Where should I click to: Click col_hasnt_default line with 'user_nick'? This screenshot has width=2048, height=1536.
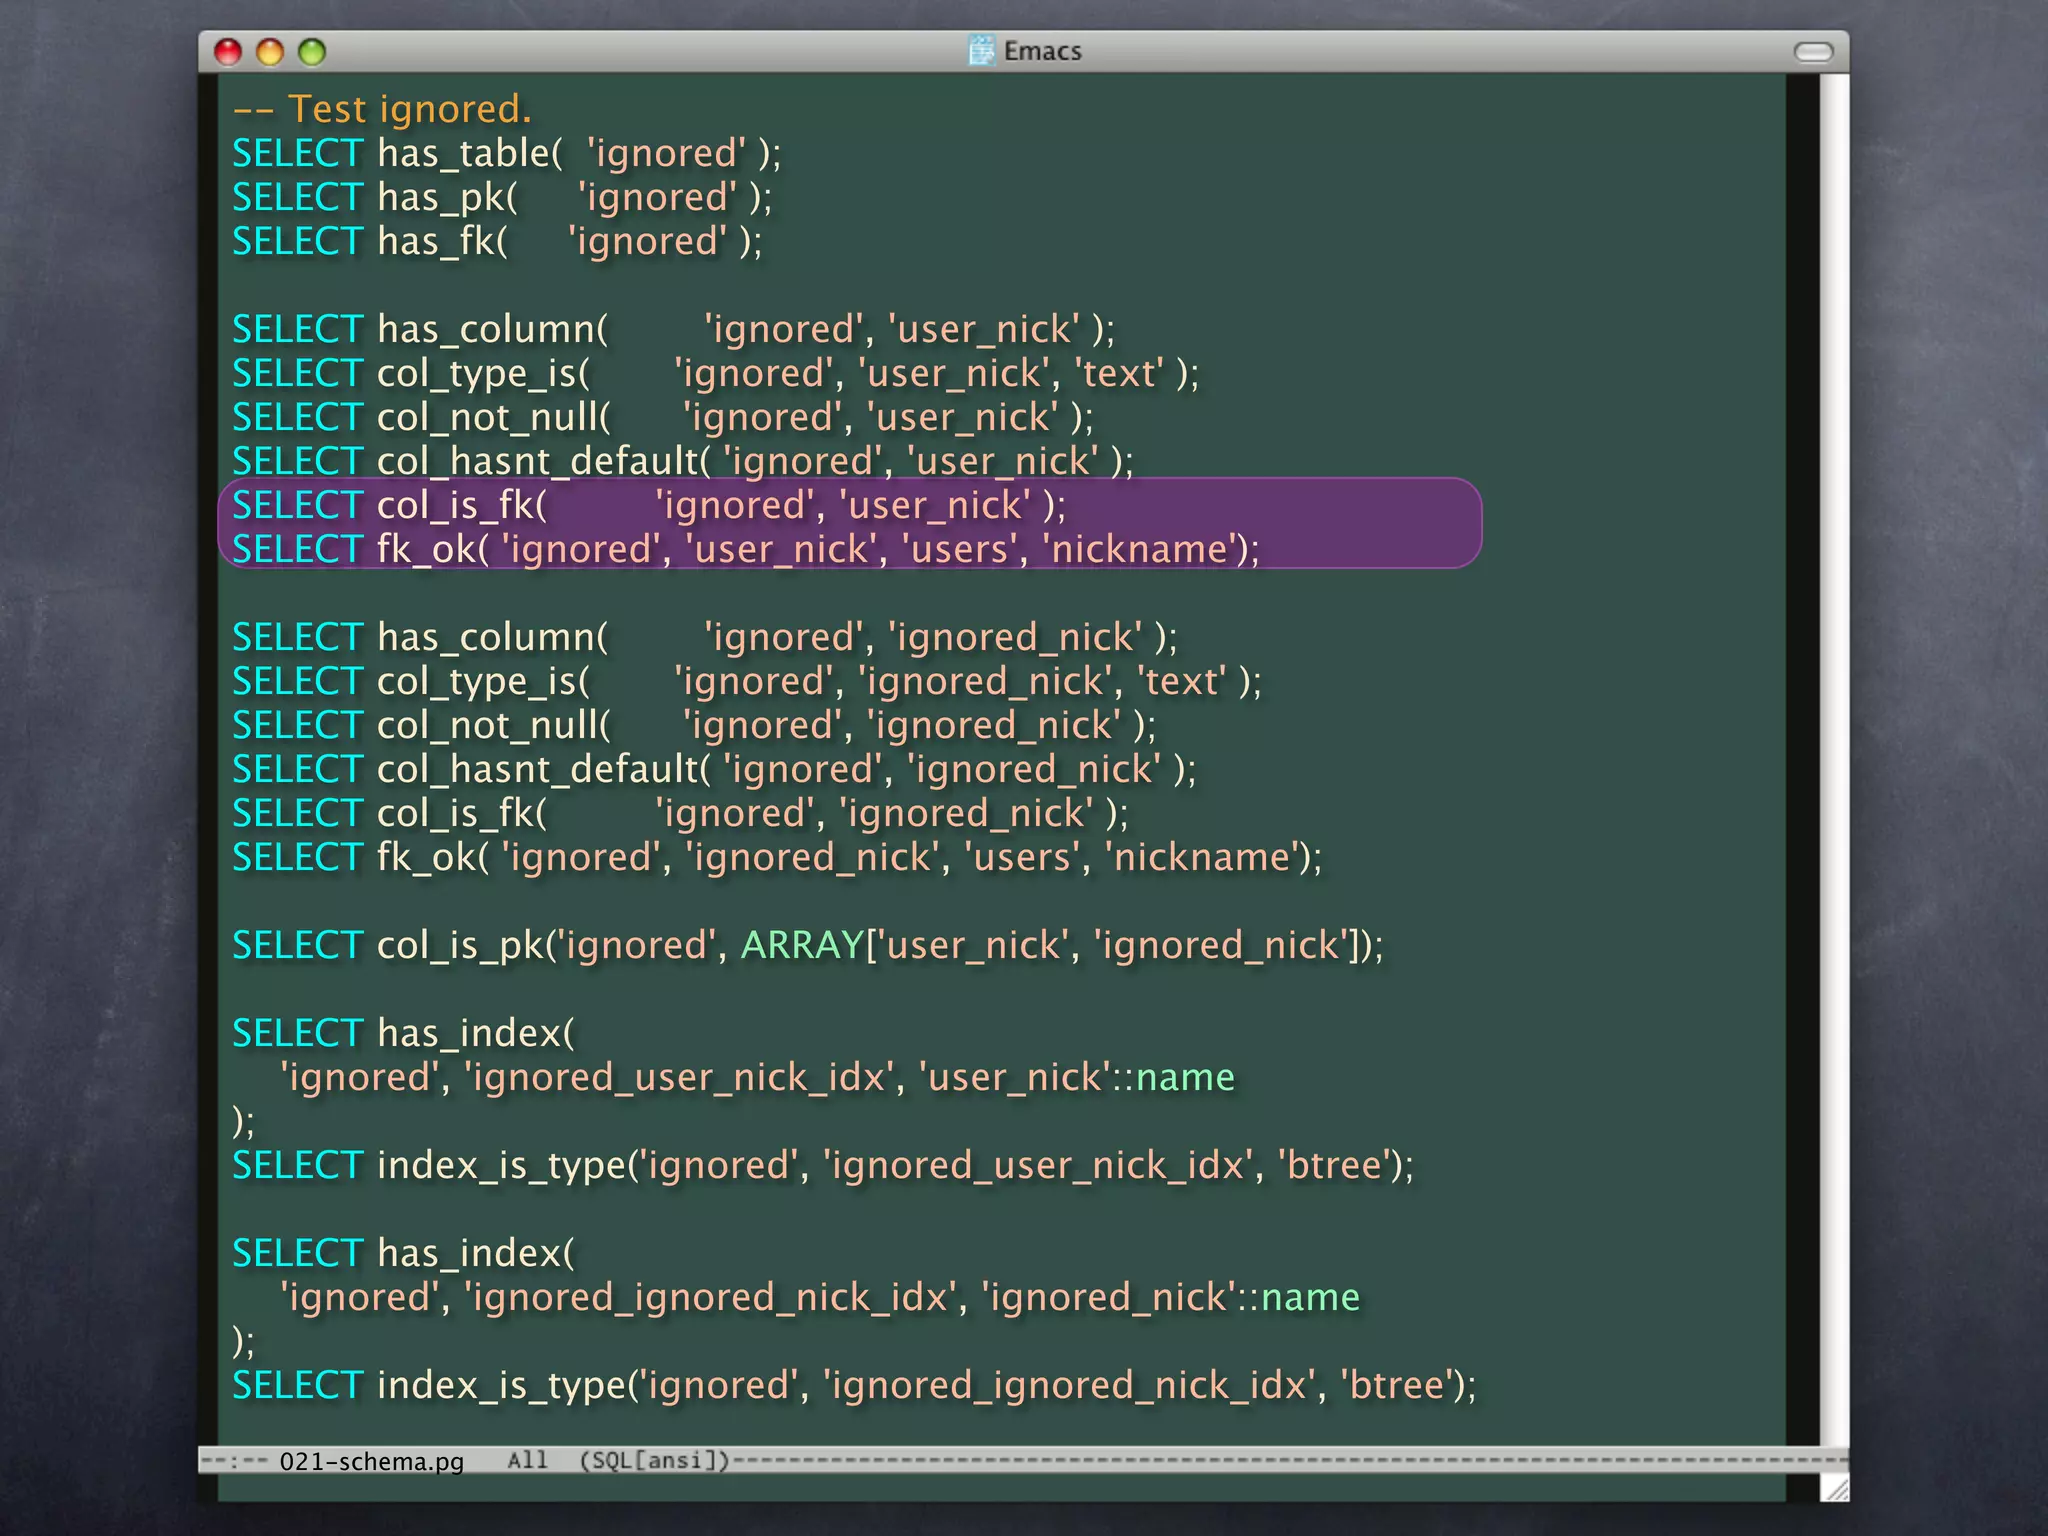pos(683,461)
